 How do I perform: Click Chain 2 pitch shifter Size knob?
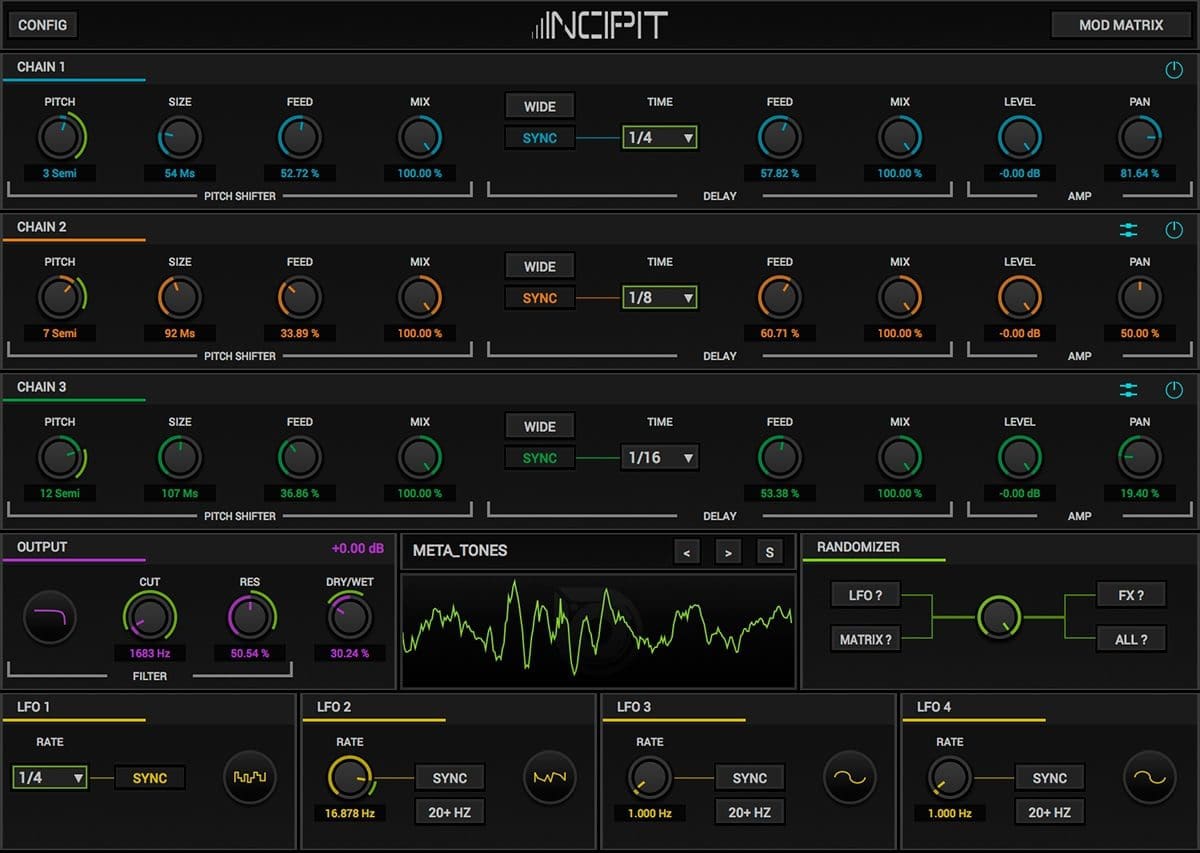[180, 298]
